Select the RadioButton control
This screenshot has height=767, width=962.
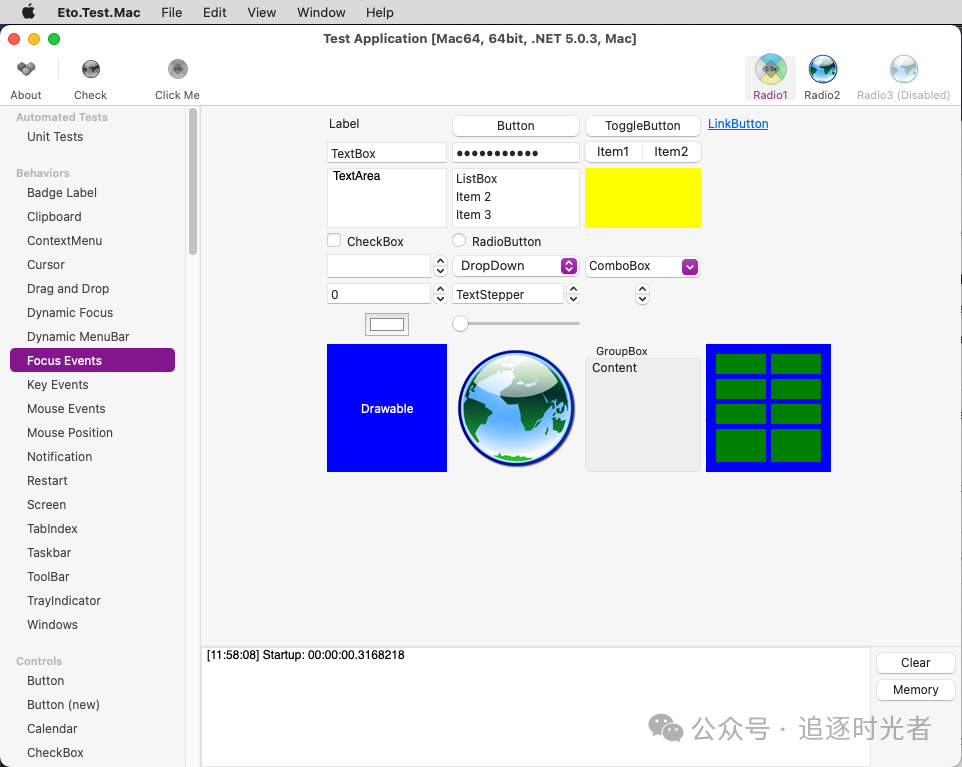click(459, 240)
